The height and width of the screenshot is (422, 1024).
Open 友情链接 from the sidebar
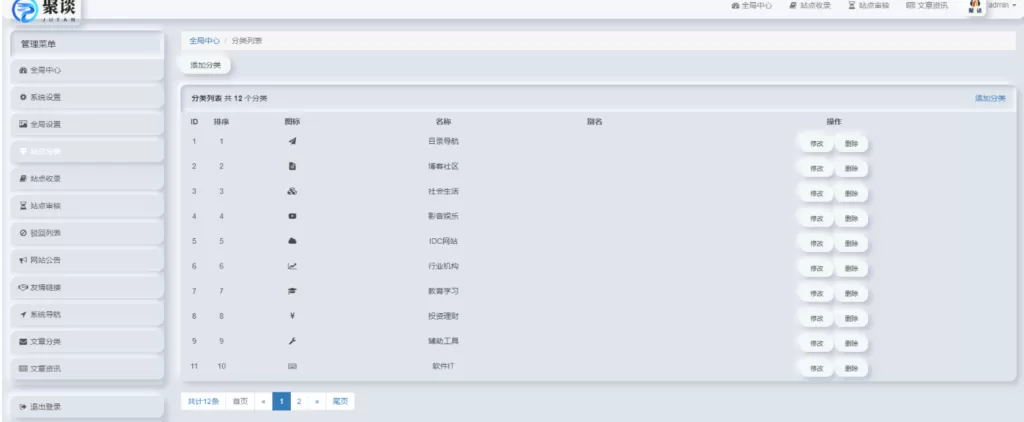86,287
